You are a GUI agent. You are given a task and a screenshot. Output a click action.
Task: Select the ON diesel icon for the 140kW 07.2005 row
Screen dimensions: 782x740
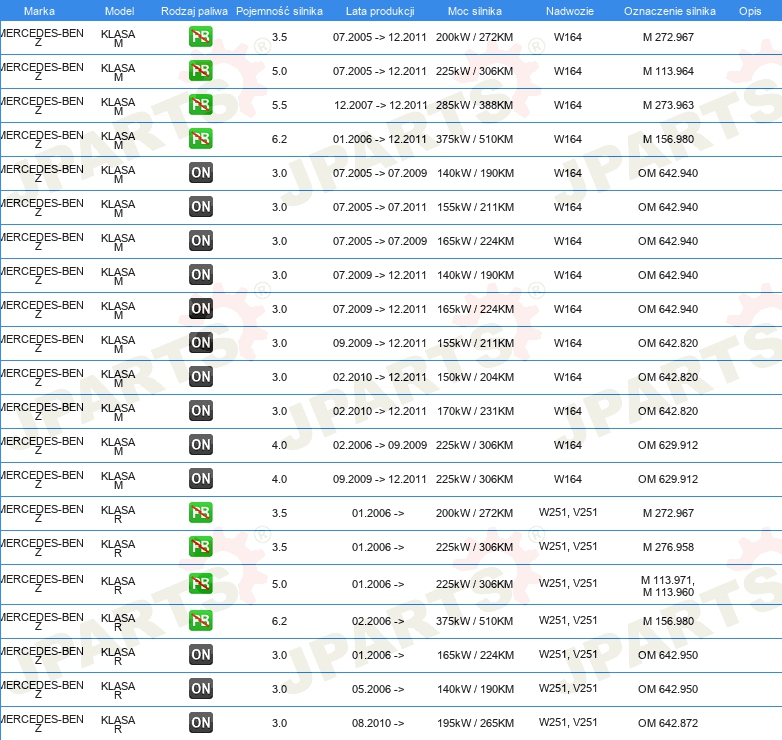click(200, 173)
